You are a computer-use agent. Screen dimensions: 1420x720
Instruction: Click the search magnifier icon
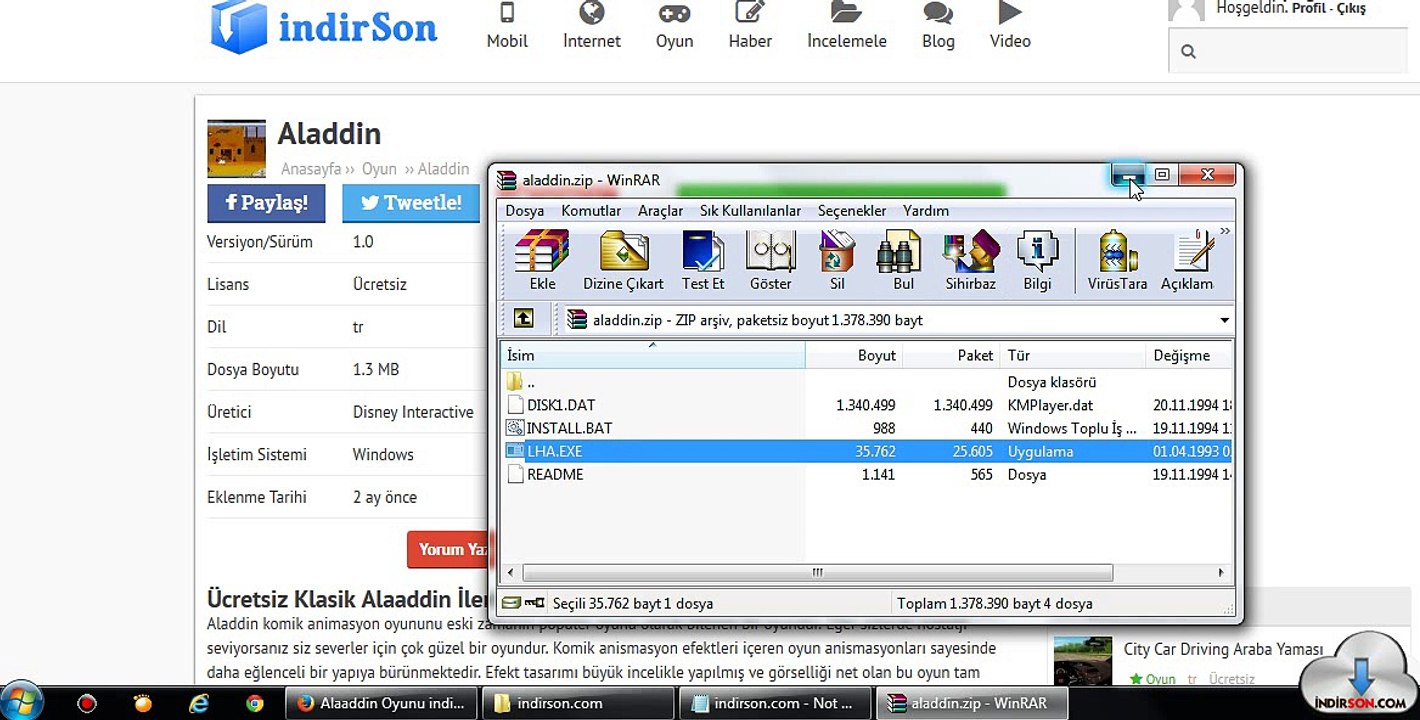pyautogui.click(x=1188, y=52)
